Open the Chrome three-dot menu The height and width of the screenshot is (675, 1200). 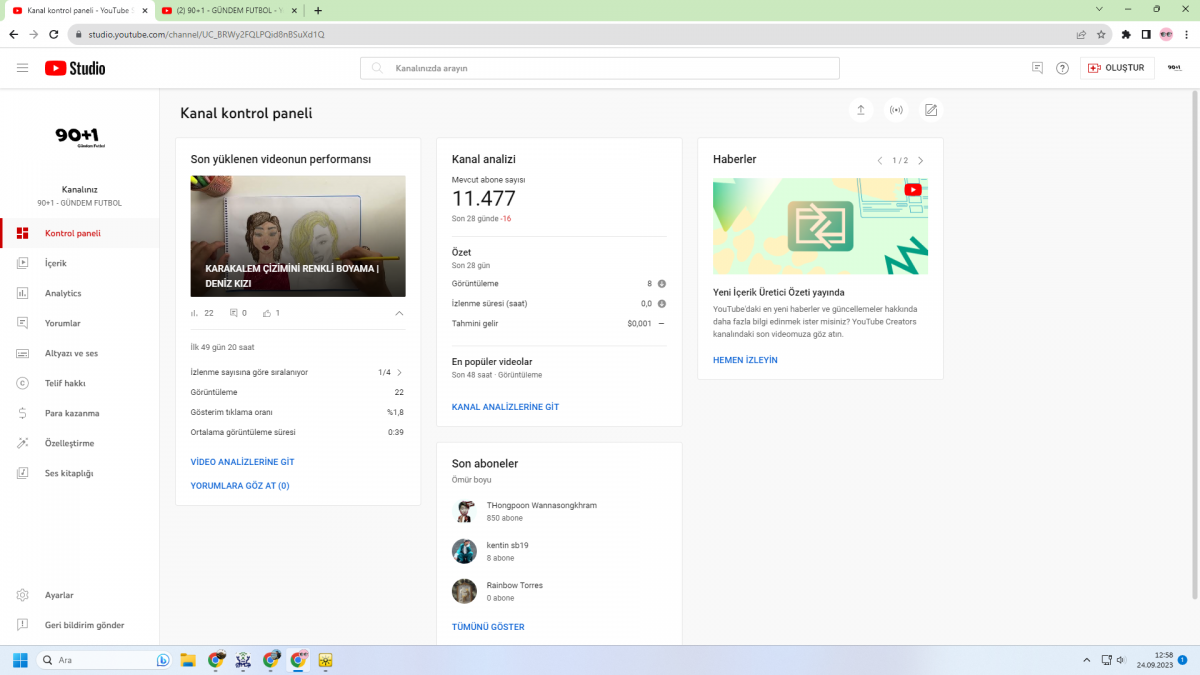pyautogui.click(x=1186, y=33)
